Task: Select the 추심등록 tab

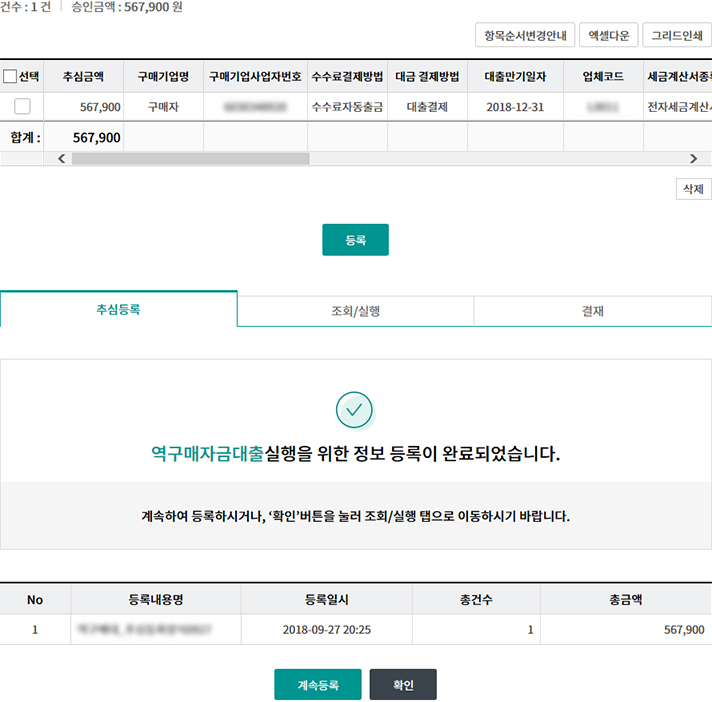Action: pyautogui.click(x=118, y=310)
